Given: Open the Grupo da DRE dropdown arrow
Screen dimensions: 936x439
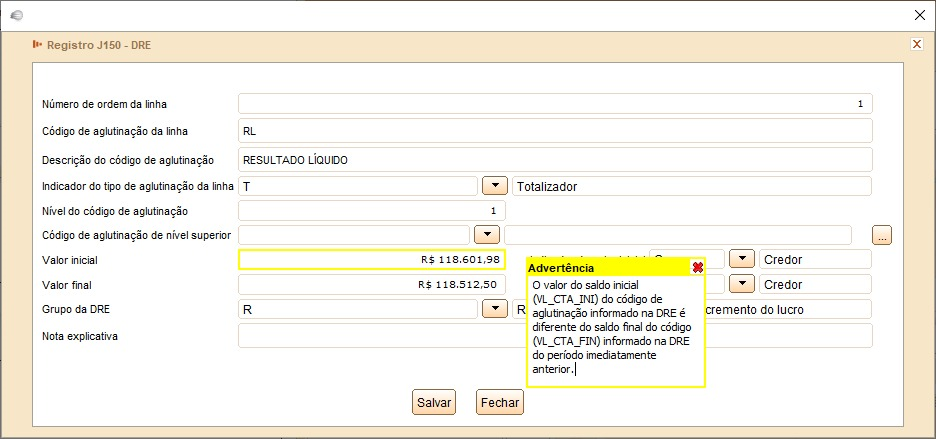Looking at the screenshot, I should tap(494, 309).
